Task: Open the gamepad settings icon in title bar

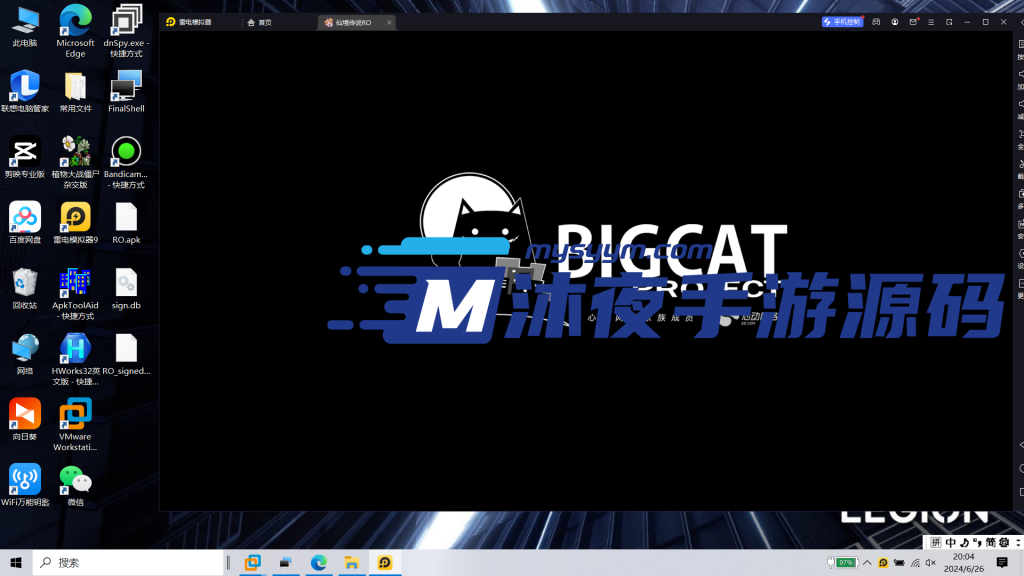Action: [x=876, y=22]
